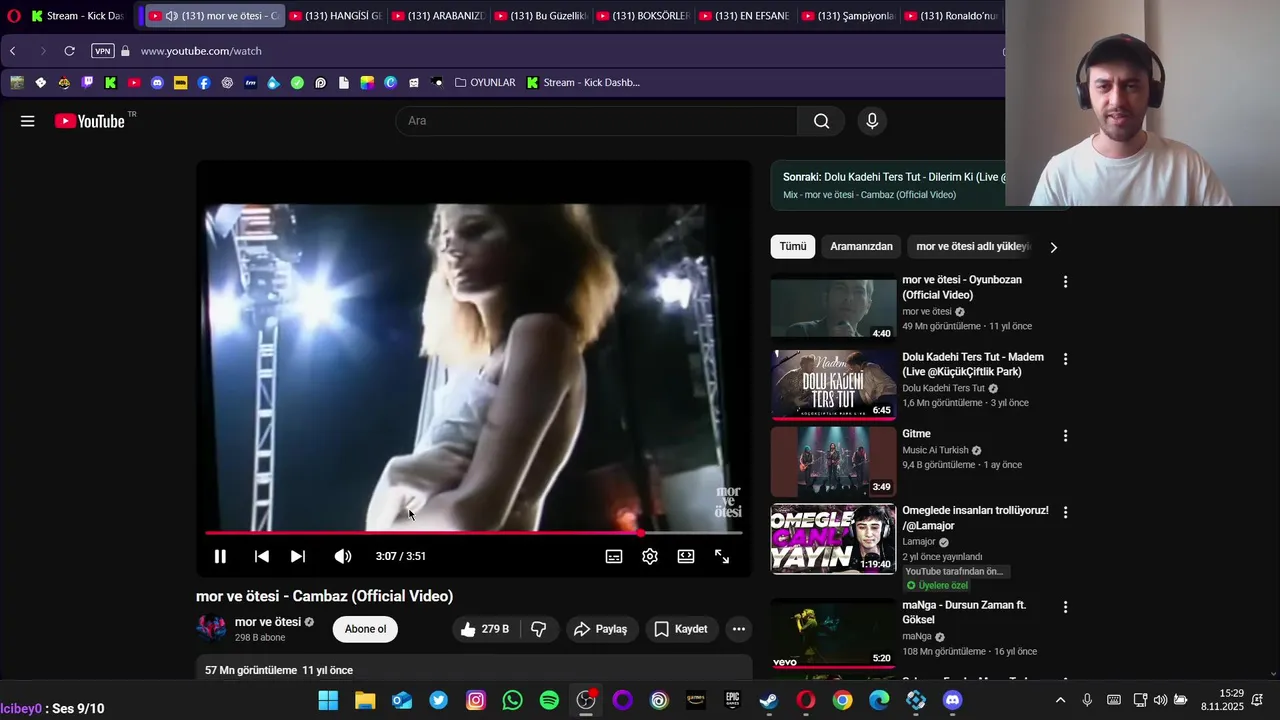Seek with the red progress bar

pyautogui.click(x=473, y=533)
